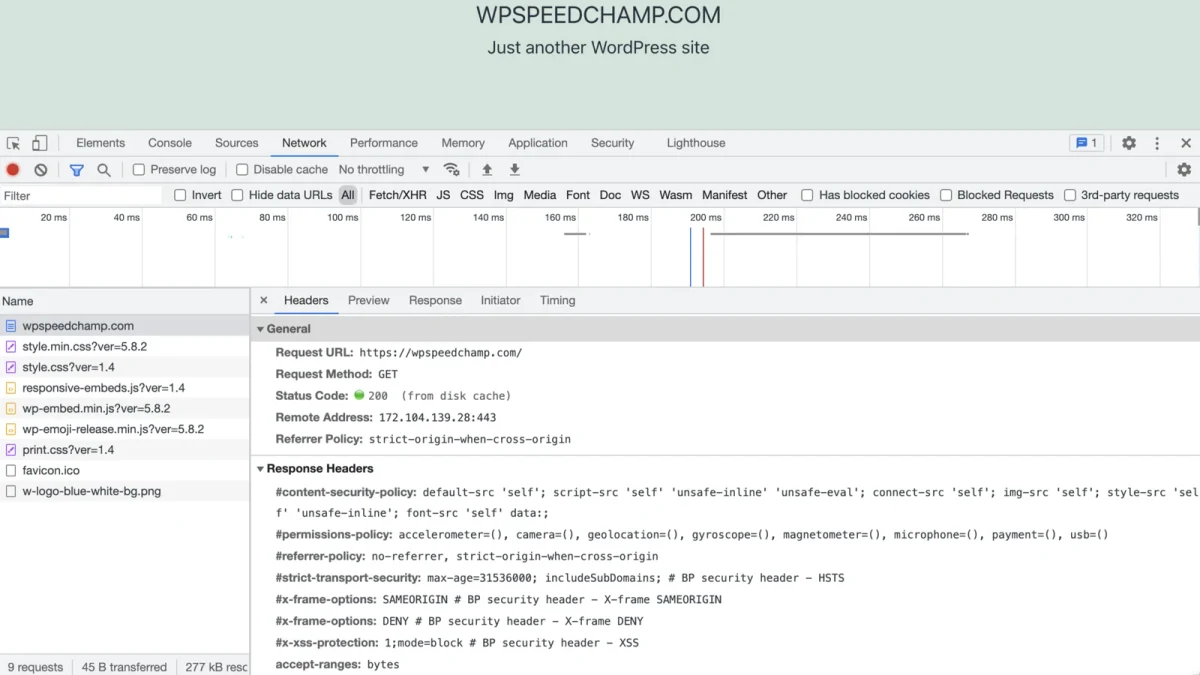The width and height of the screenshot is (1200, 675).
Task: Toggle the network filter funnel icon
Action: tap(77, 170)
